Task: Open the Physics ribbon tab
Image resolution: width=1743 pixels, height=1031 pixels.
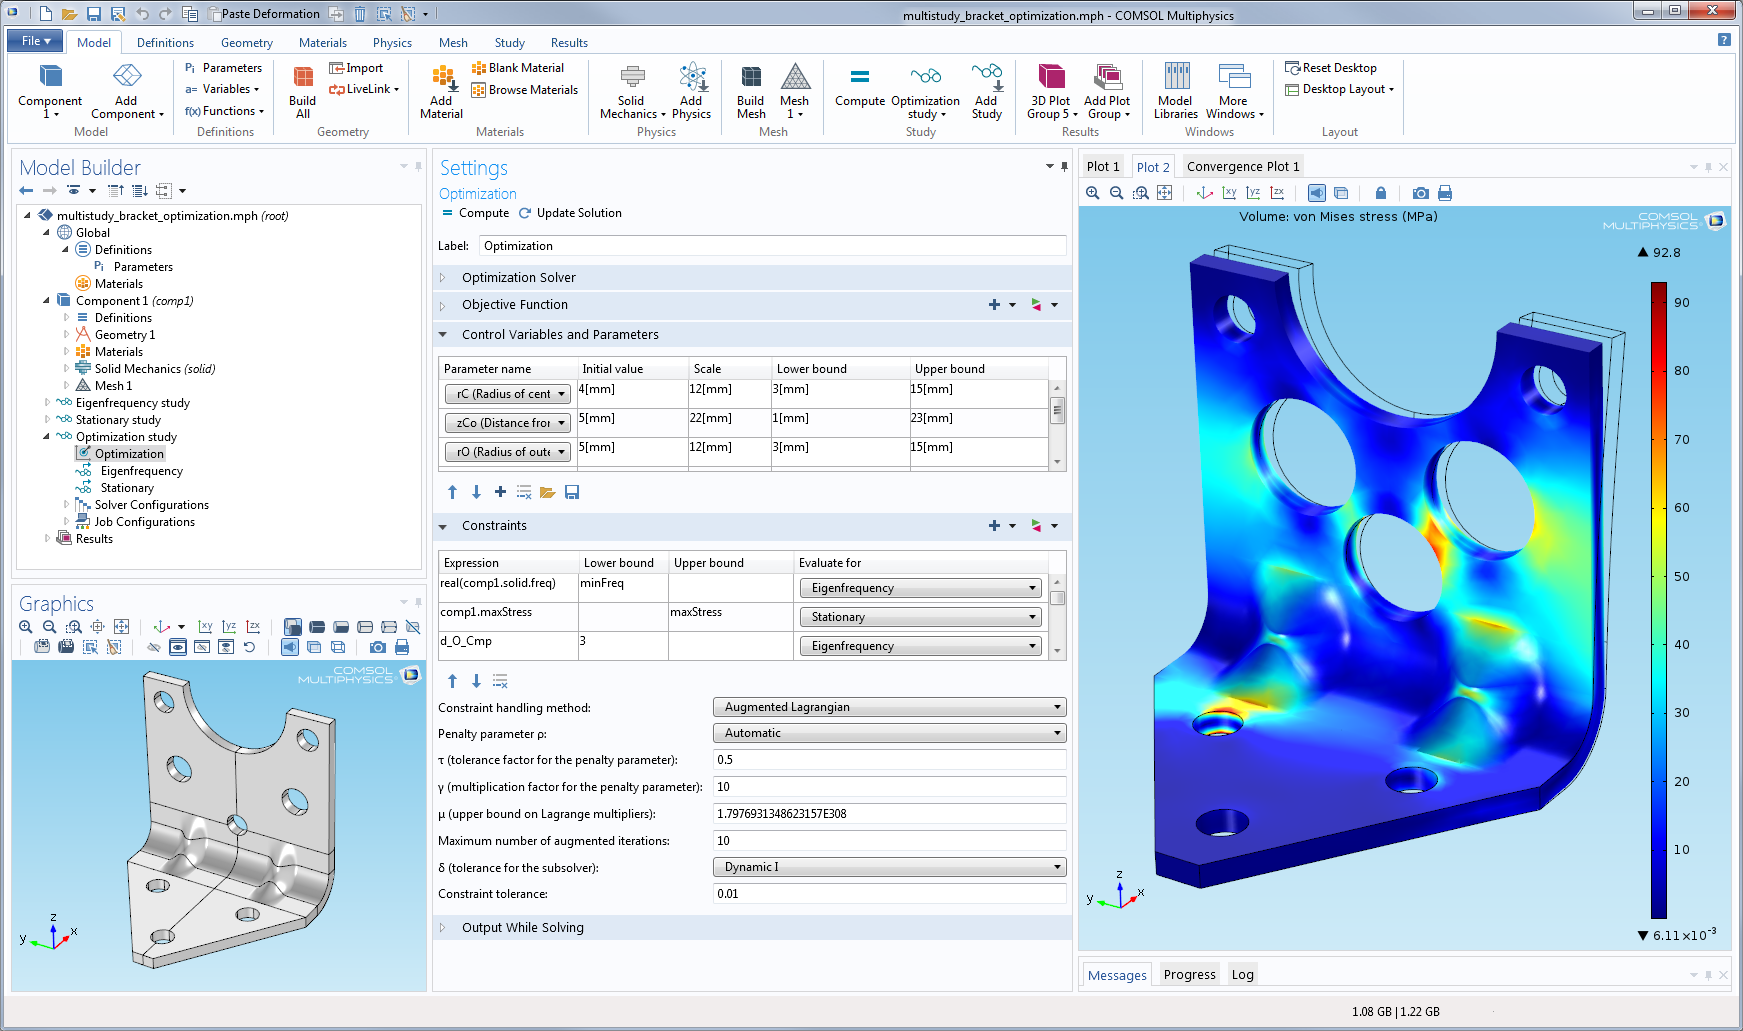Action: tap(392, 43)
